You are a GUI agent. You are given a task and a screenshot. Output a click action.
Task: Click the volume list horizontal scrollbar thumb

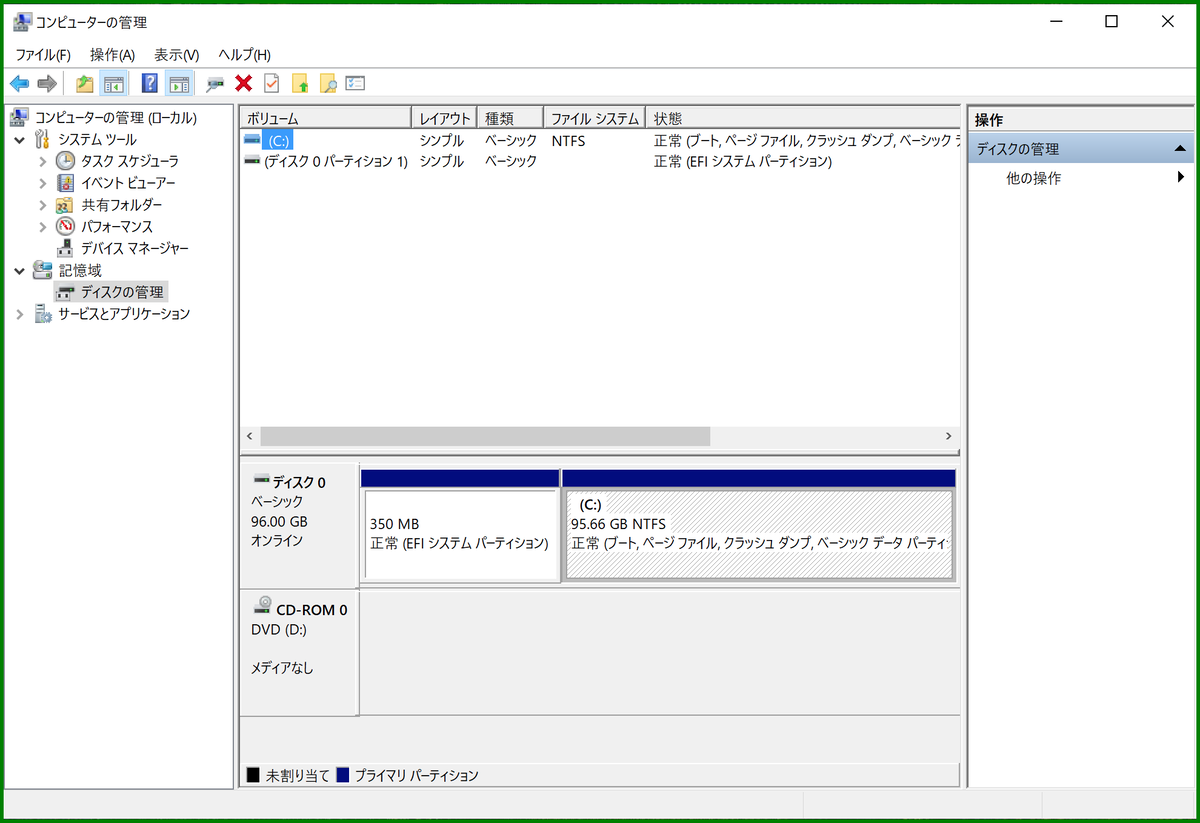coord(485,437)
